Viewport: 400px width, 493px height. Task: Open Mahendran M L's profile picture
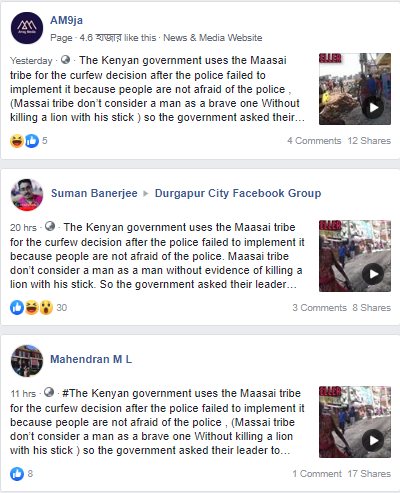click(27, 361)
